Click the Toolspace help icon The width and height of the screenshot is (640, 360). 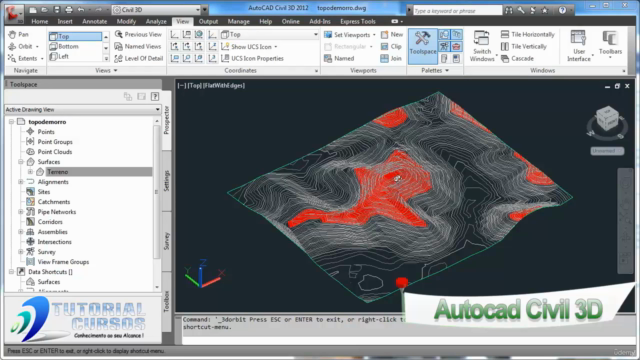tap(155, 96)
